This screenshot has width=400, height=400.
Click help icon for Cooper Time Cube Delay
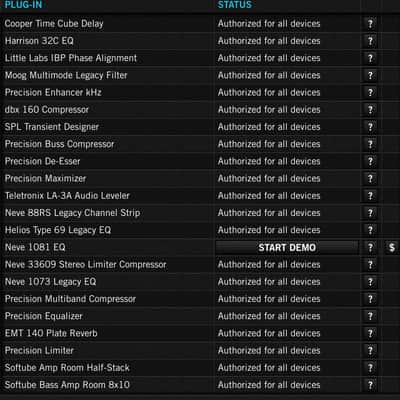pos(370,24)
